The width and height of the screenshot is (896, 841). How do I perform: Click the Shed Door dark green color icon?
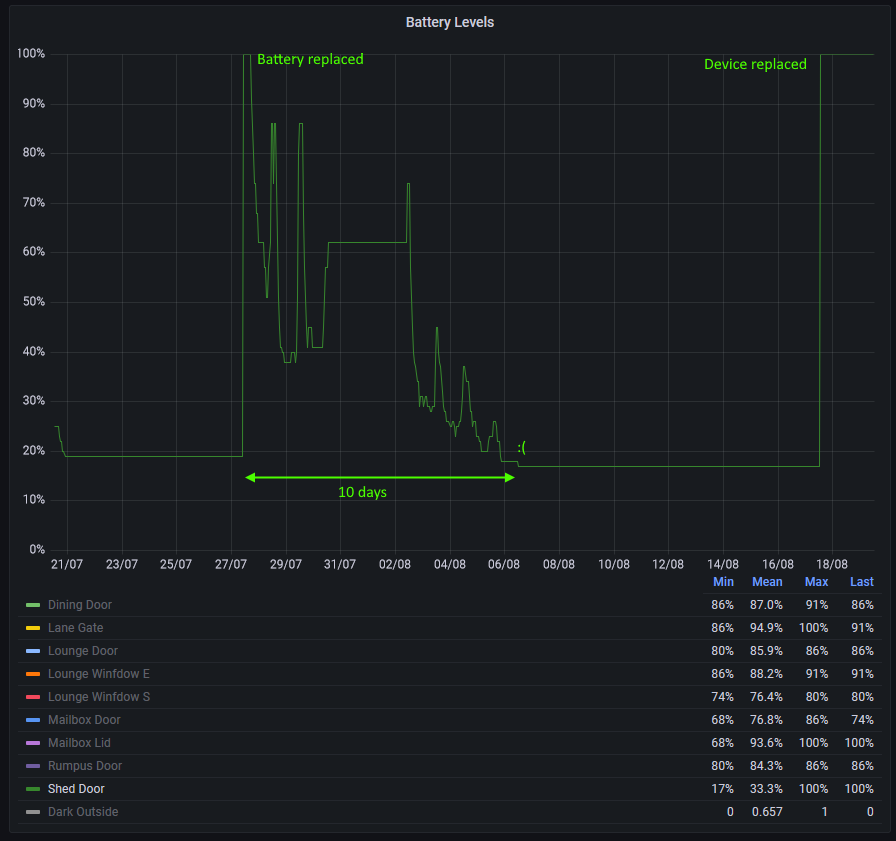[x=33, y=789]
